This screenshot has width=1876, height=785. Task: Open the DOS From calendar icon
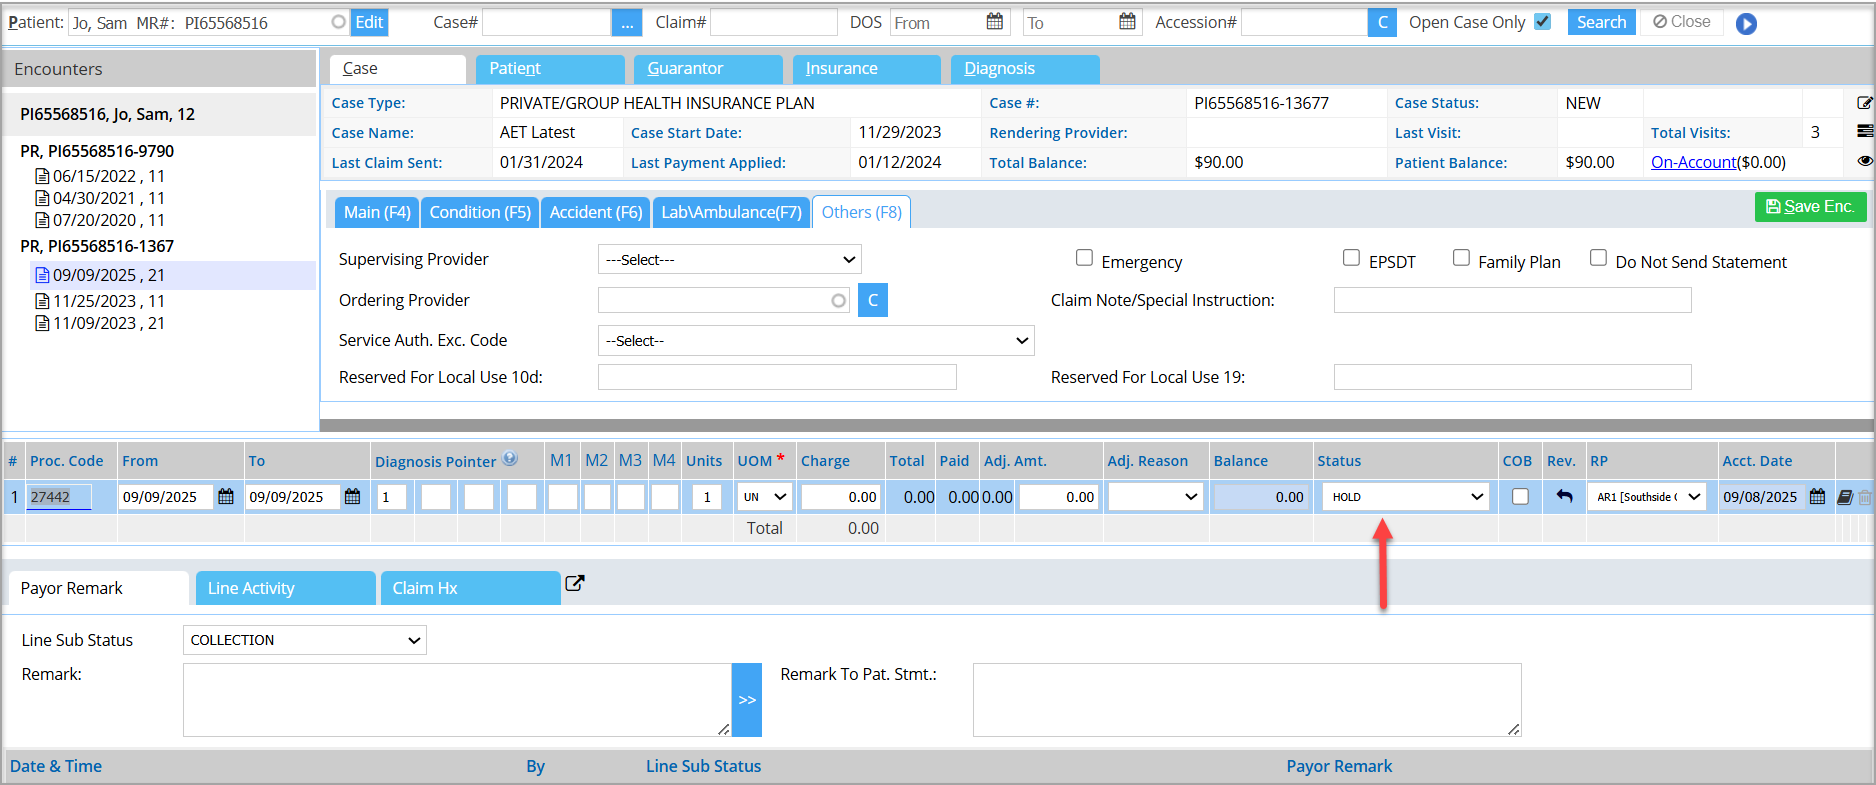[994, 22]
